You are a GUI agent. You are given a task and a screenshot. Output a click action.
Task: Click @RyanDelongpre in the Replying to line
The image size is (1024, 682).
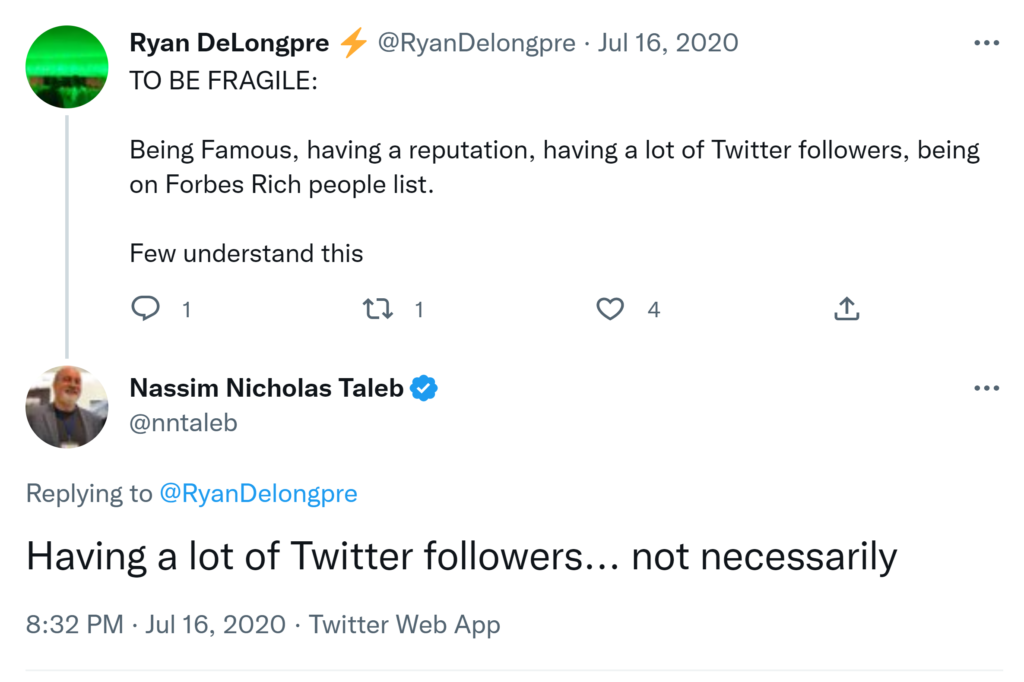258,493
